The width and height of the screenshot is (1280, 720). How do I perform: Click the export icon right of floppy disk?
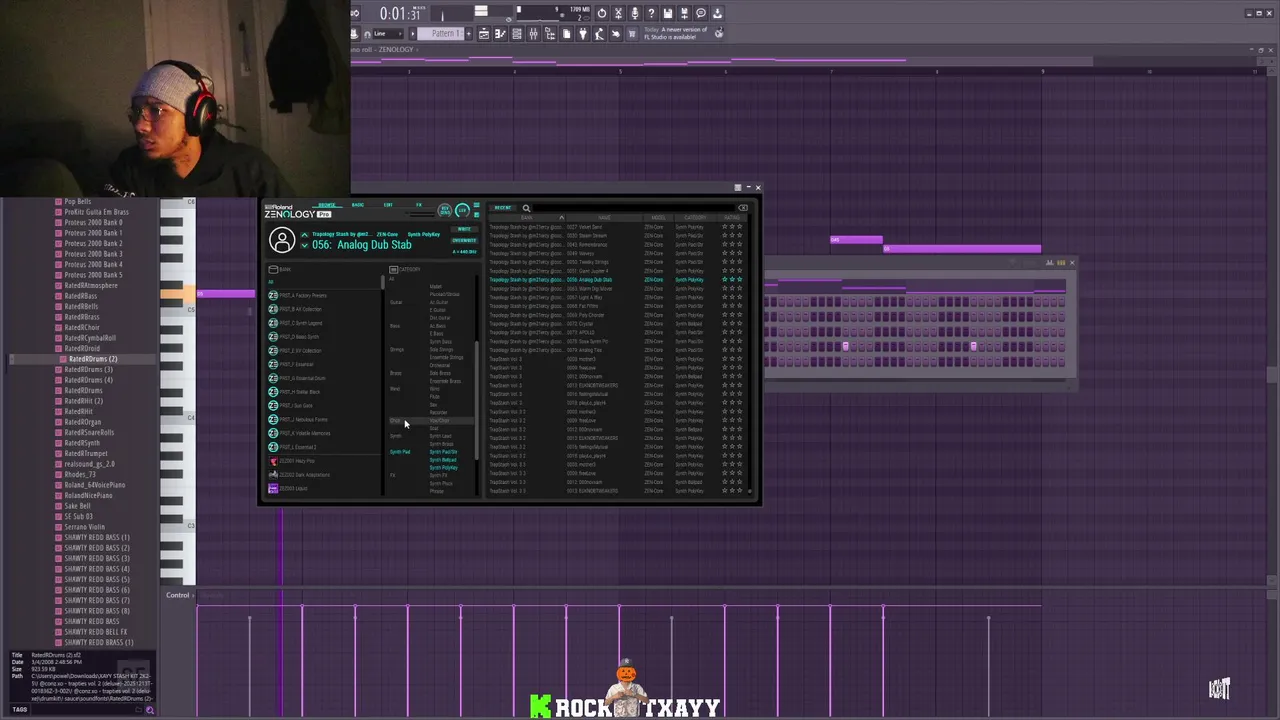point(685,13)
